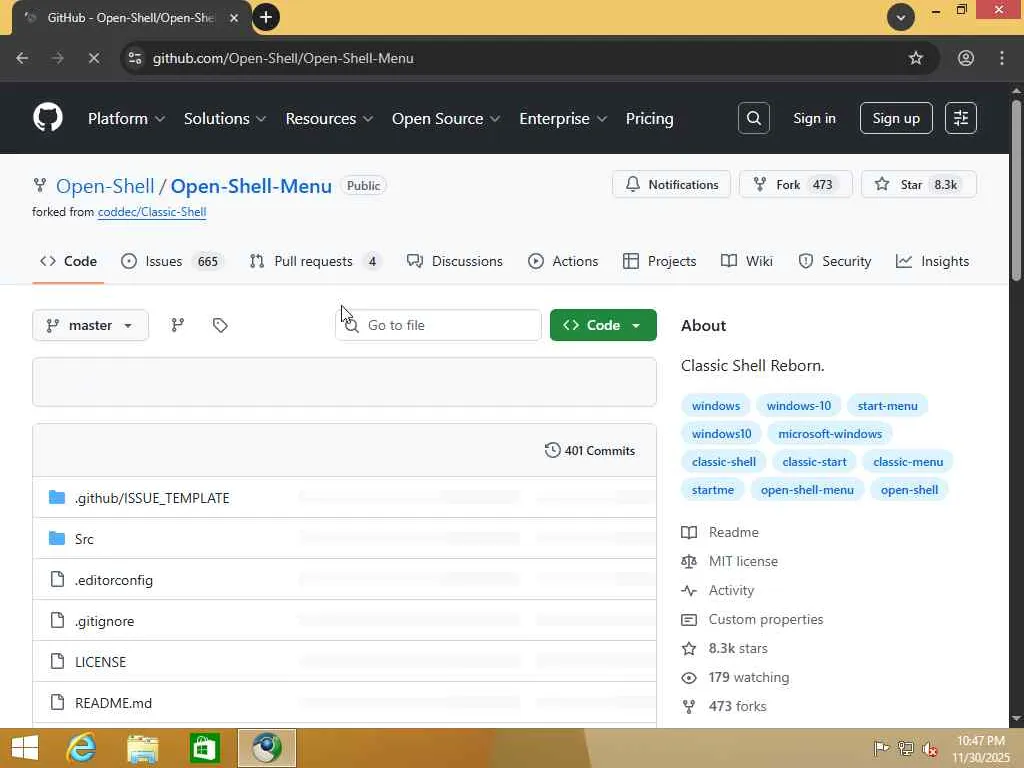Click the Sign up button
This screenshot has height=768, width=1024.
pyautogui.click(x=896, y=118)
